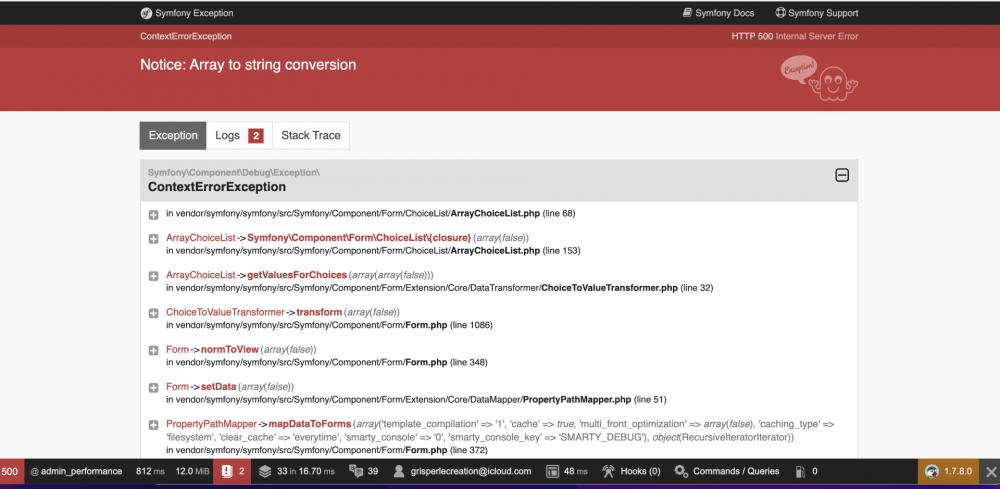Click the translation icon showing 39
This screenshot has width=1000, height=489.
click(356, 471)
